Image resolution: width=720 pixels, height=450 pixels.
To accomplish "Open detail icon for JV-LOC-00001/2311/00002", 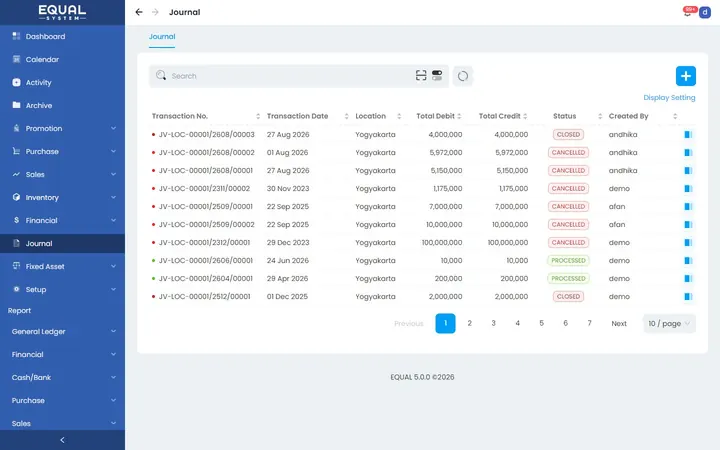I will 688,188.
